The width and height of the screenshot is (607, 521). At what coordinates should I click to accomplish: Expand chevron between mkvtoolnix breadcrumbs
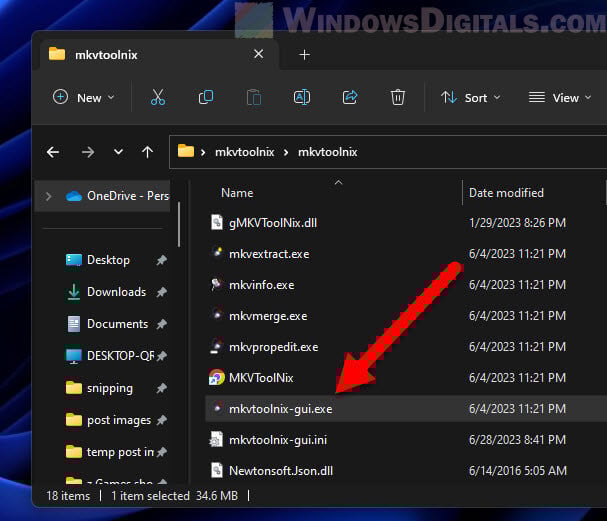[x=286, y=153]
